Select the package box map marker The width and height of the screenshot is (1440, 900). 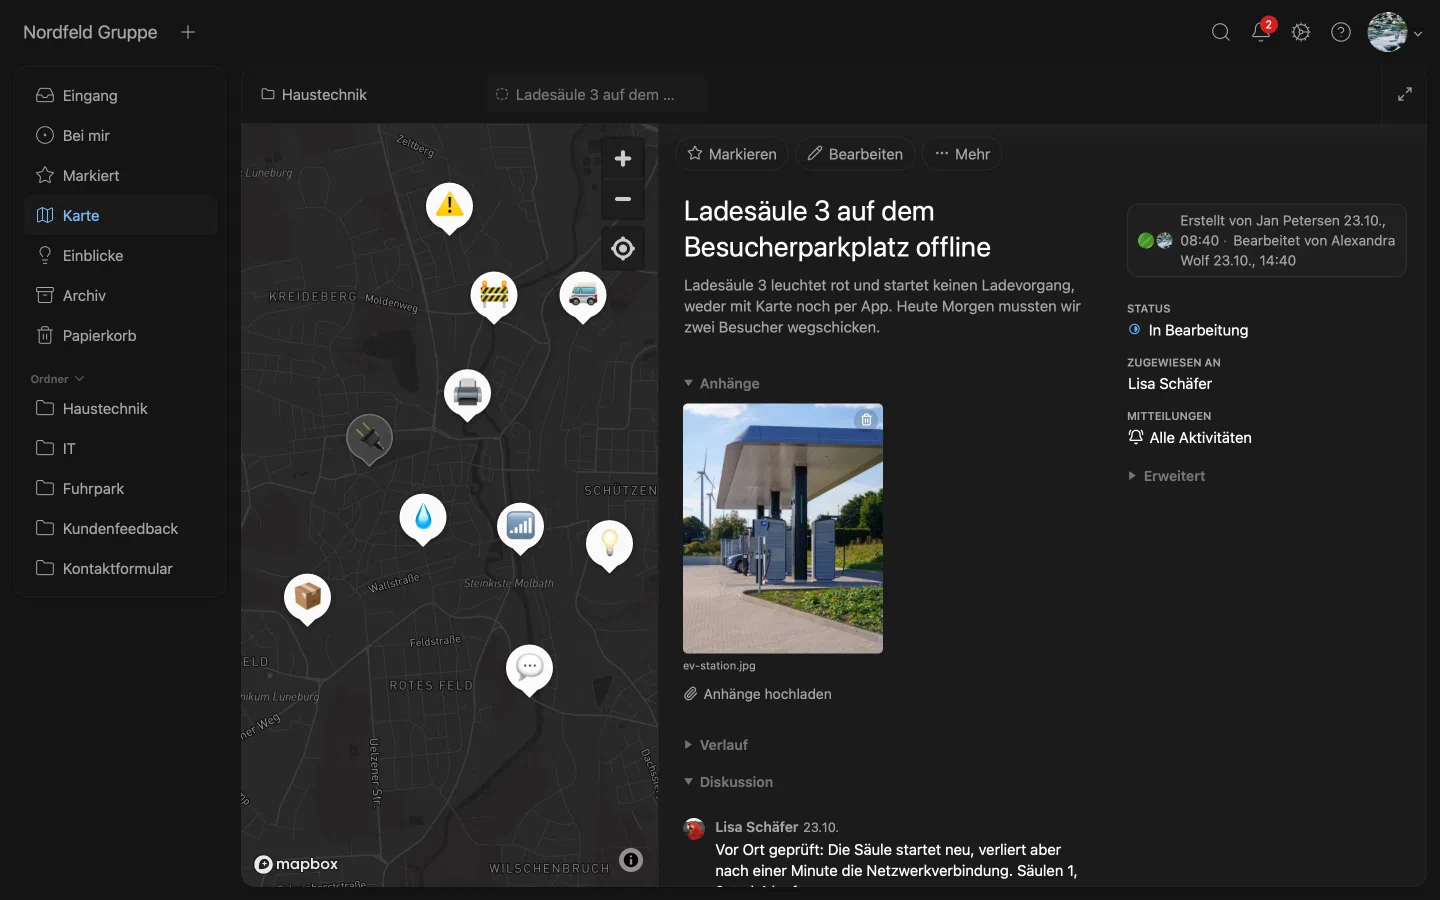307,597
